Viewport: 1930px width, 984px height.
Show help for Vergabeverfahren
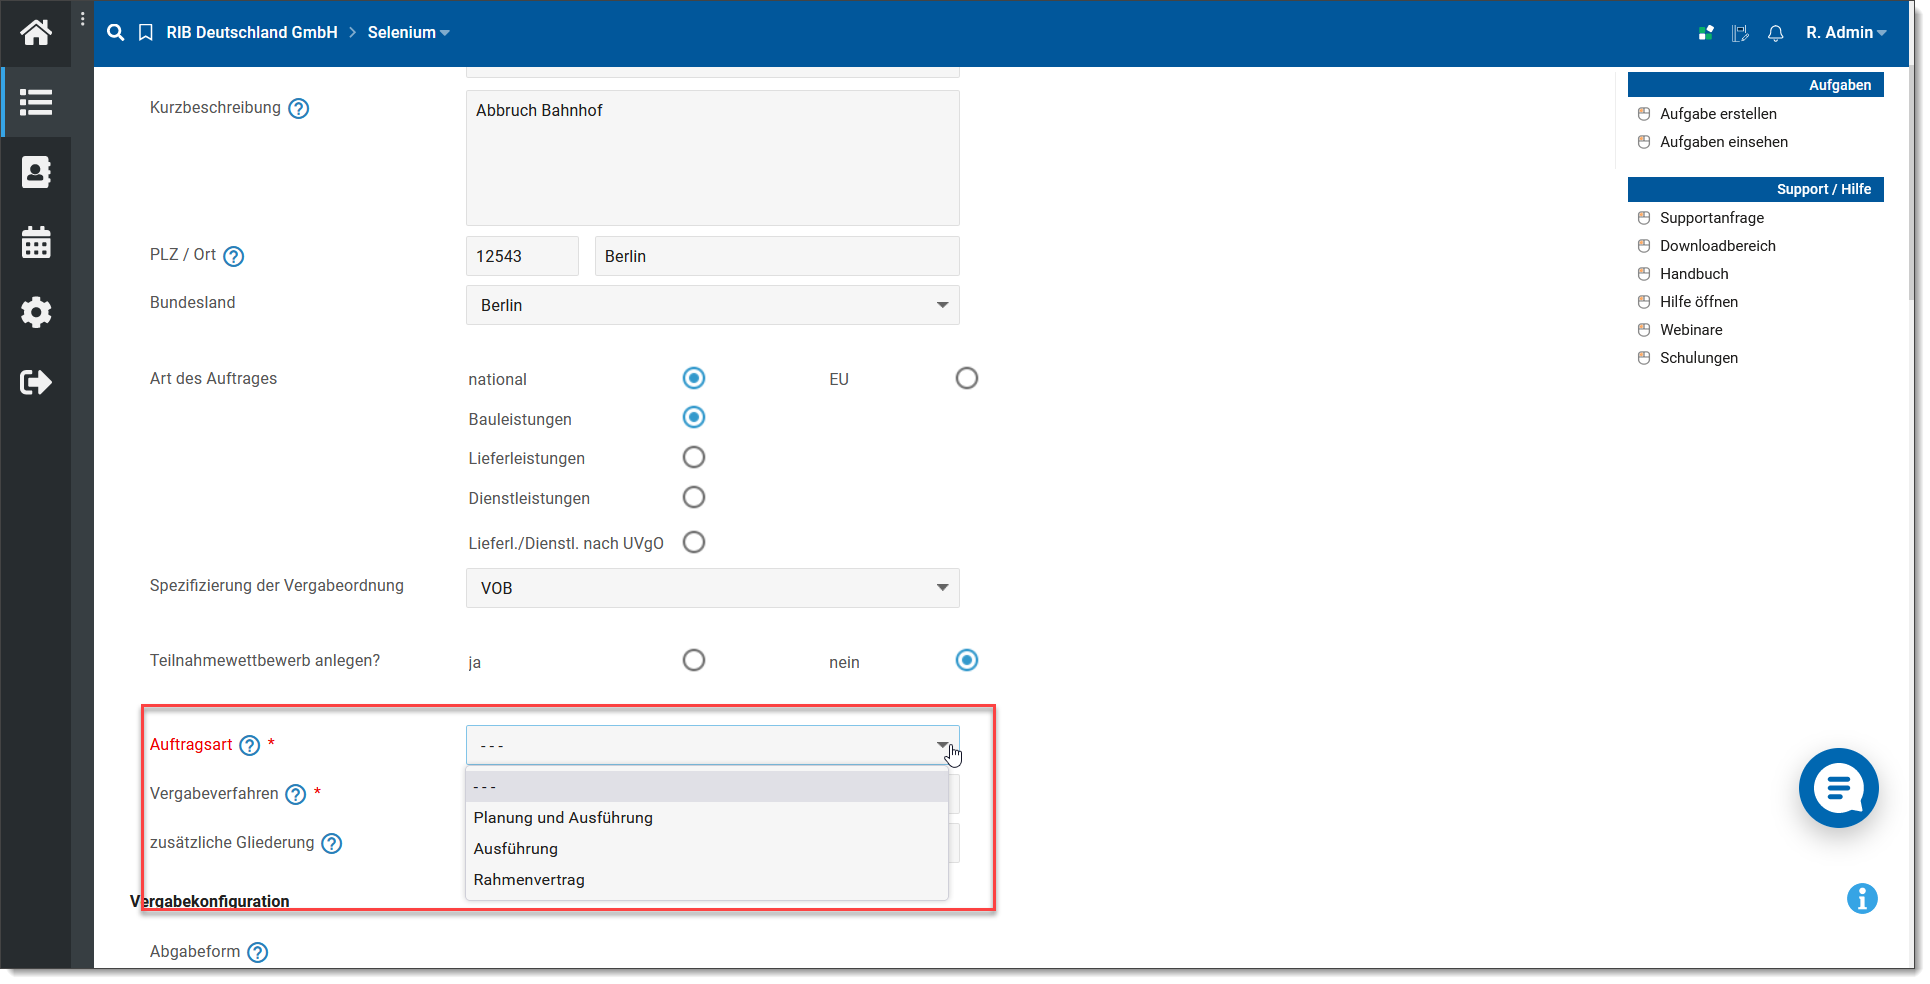point(296,794)
